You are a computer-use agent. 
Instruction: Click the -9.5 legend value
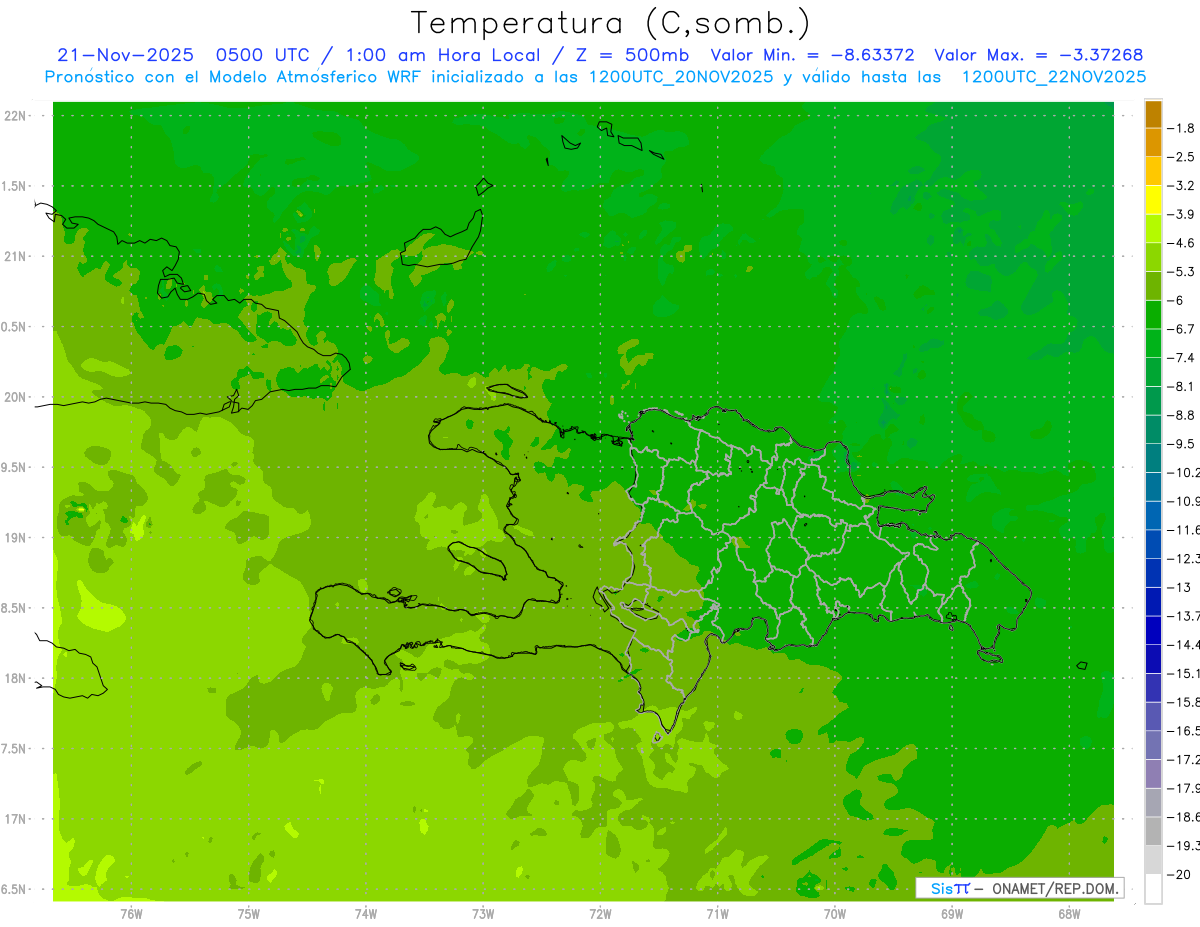pos(1181,444)
